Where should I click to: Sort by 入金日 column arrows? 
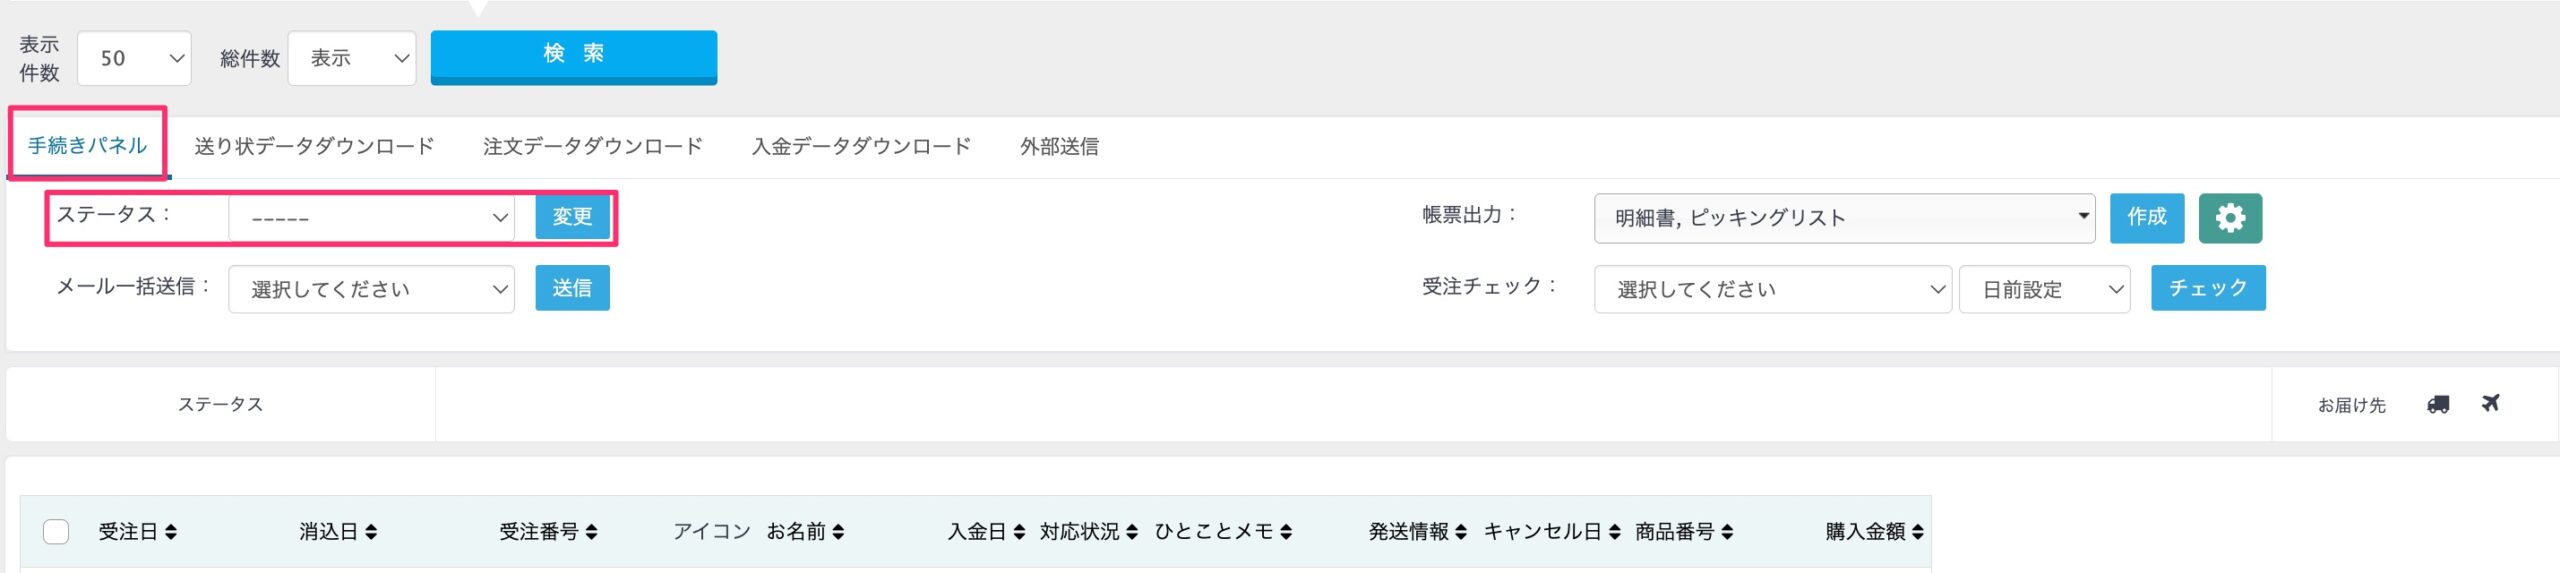(x=1019, y=532)
